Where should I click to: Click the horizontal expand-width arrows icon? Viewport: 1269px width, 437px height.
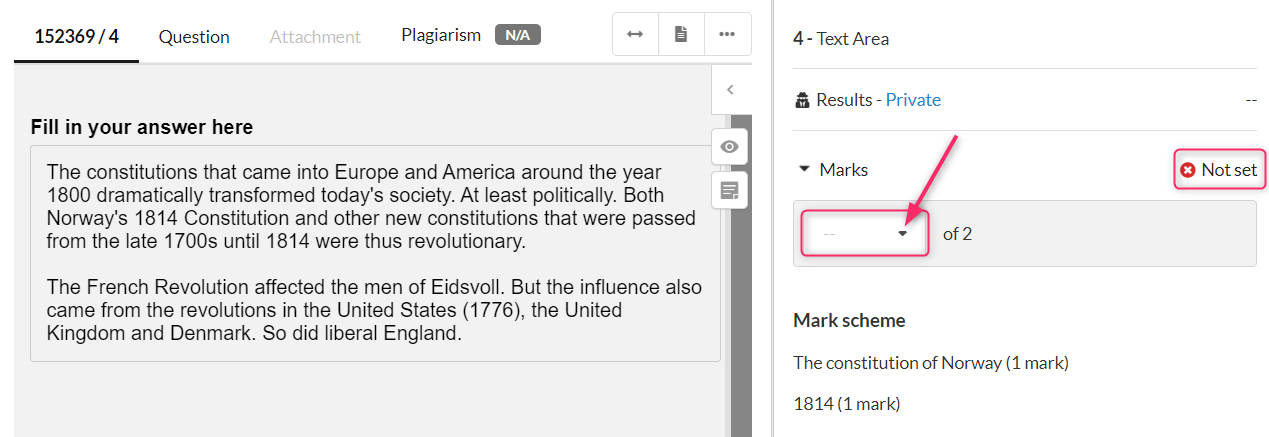(635, 34)
